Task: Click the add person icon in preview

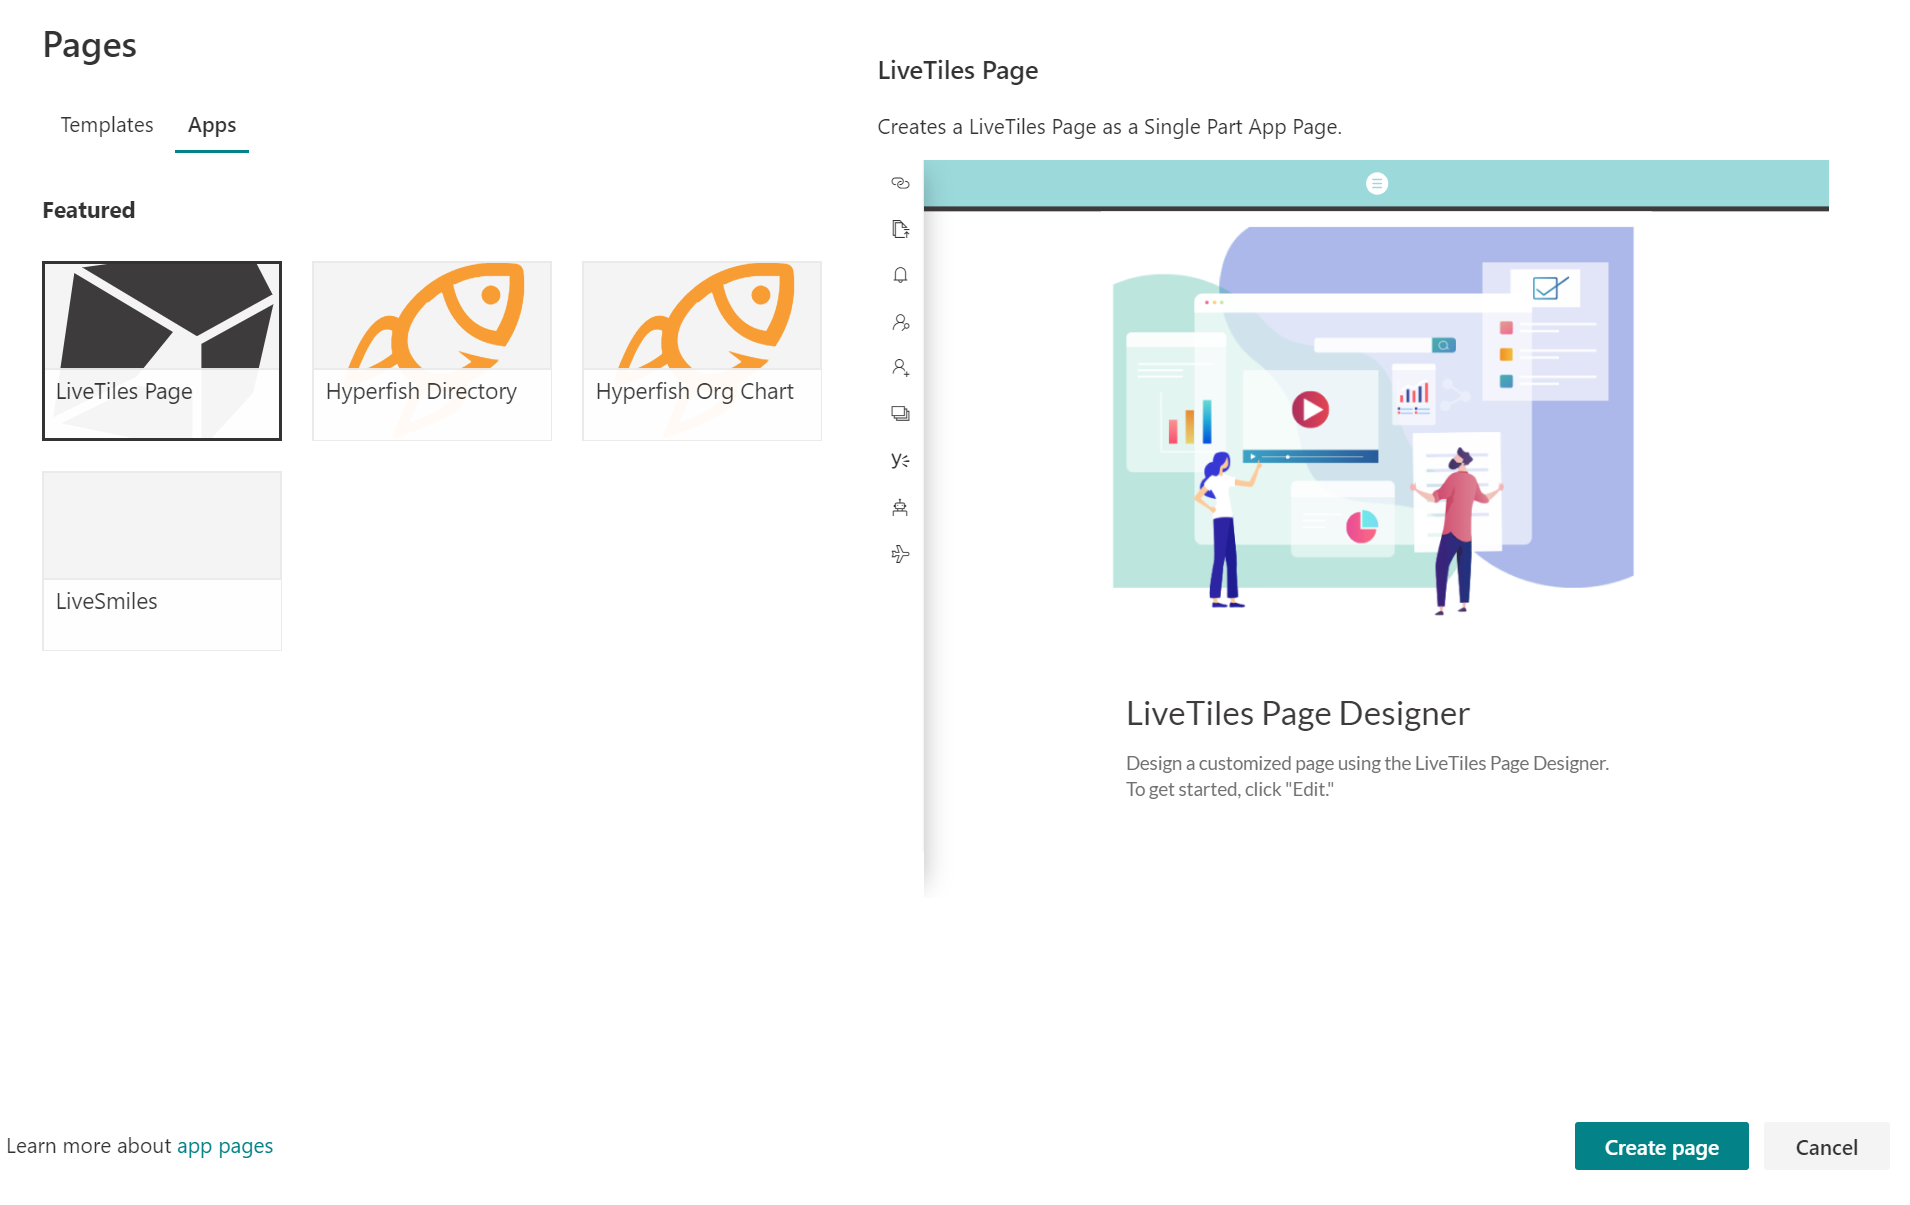Action: pyautogui.click(x=900, y=368)
